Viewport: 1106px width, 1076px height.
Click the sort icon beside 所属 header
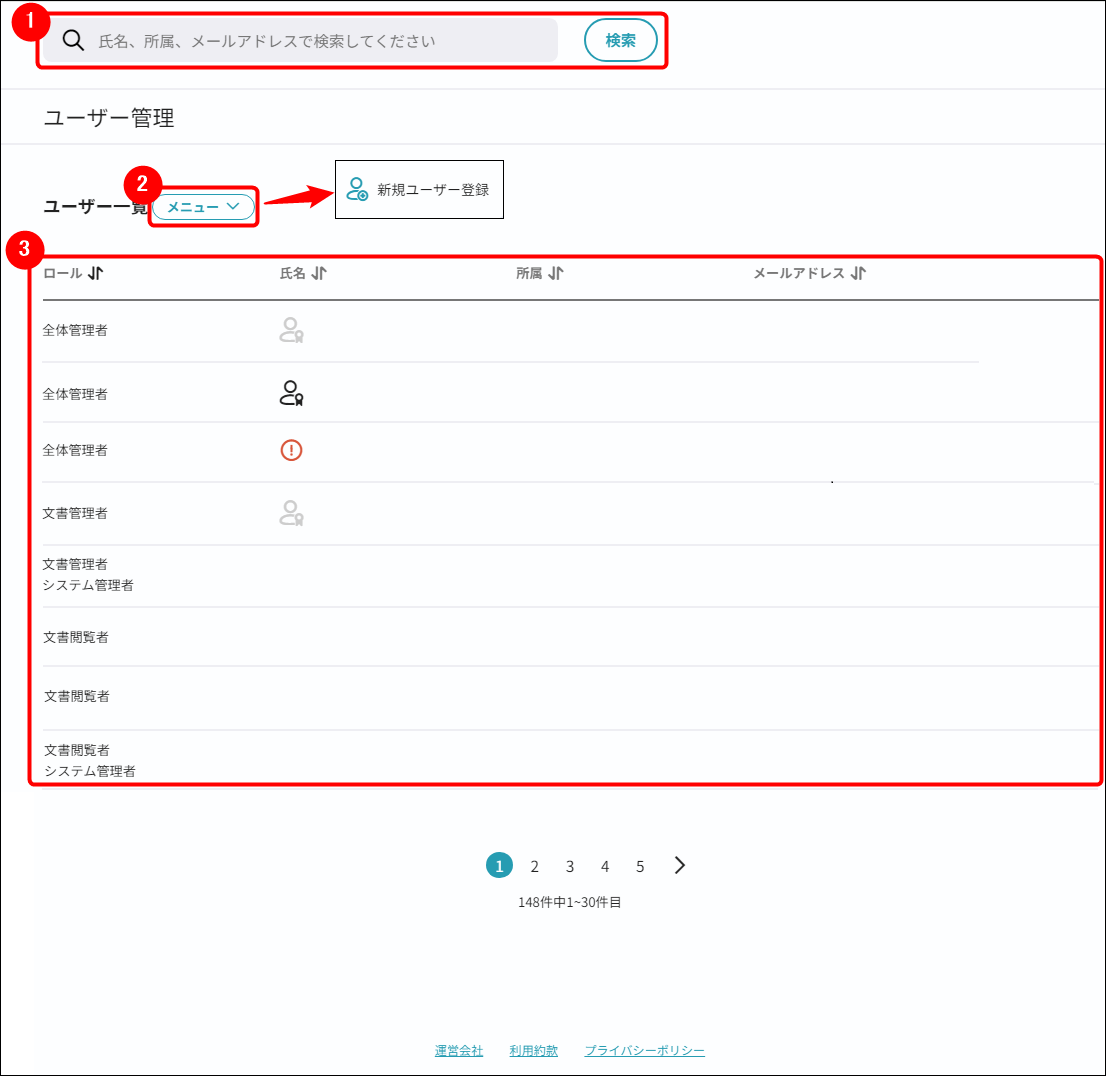[x=555, y=273]
